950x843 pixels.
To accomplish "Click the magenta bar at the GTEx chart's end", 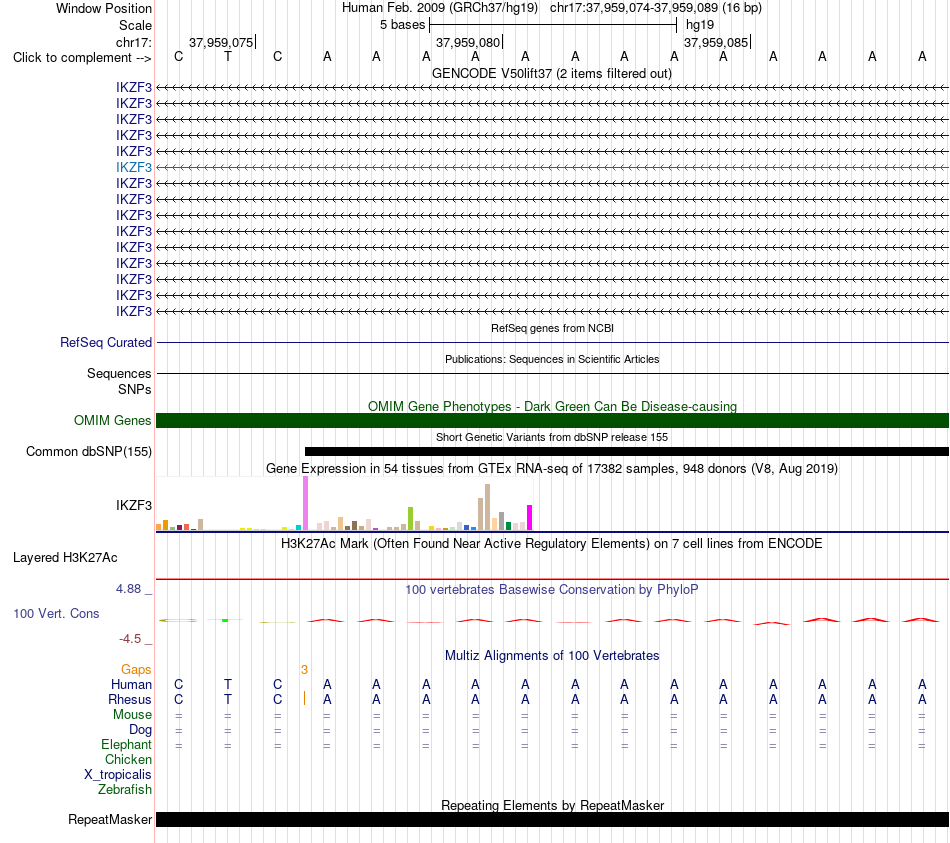I will [530, 518].
